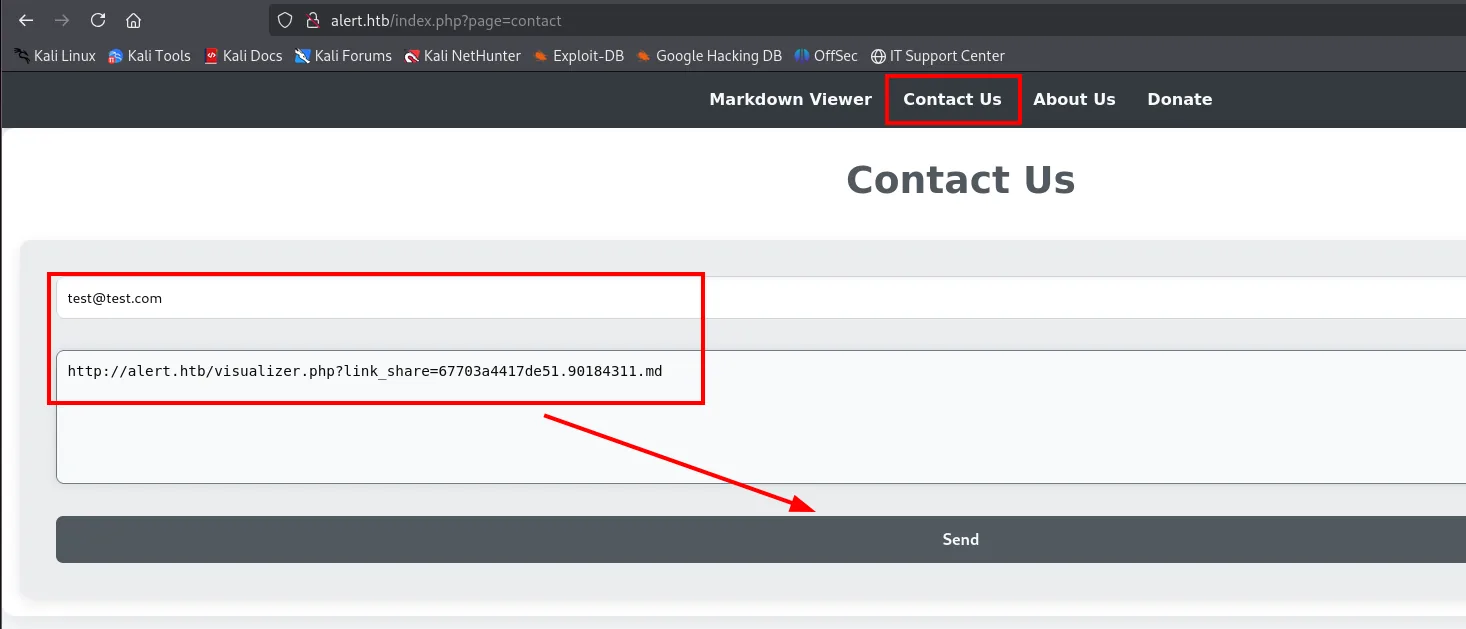The image size is (1466, 629).
Task: Reload the page with refresh icon
Action: click(98, 20)
